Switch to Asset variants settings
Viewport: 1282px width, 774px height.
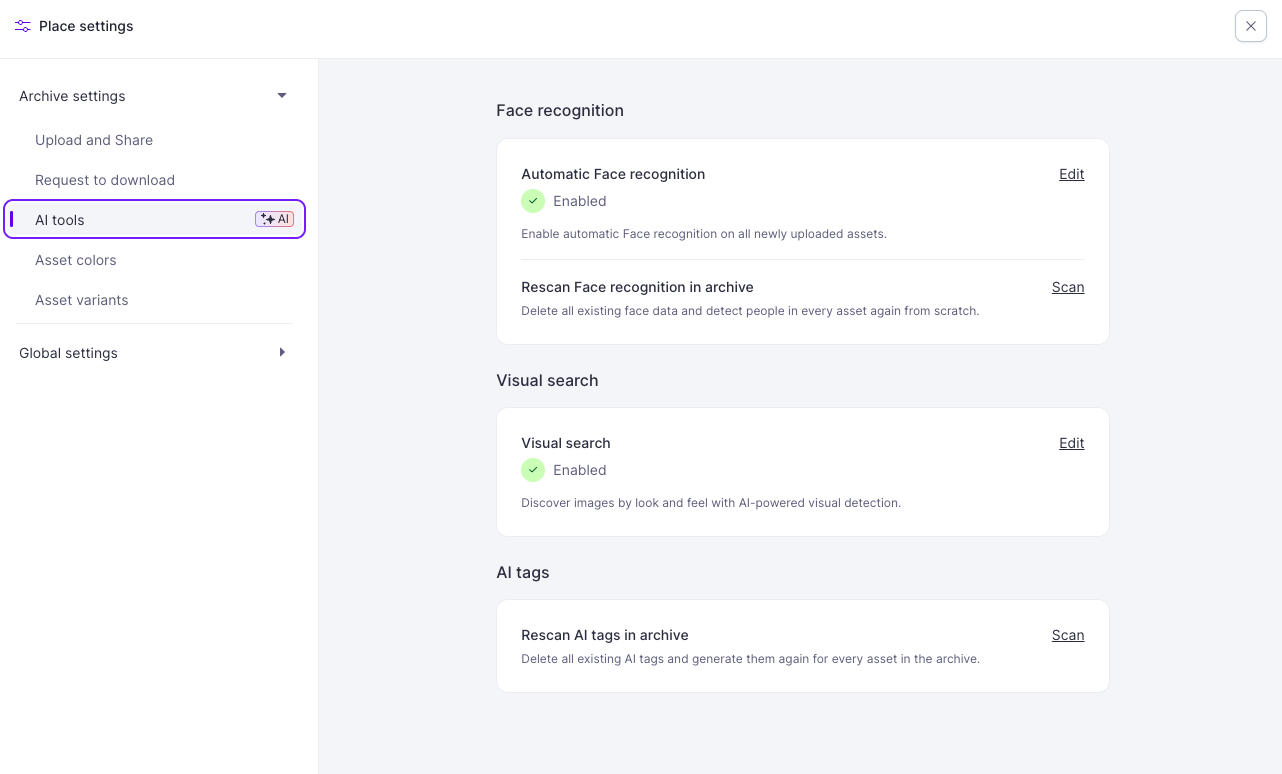(82, 300)
